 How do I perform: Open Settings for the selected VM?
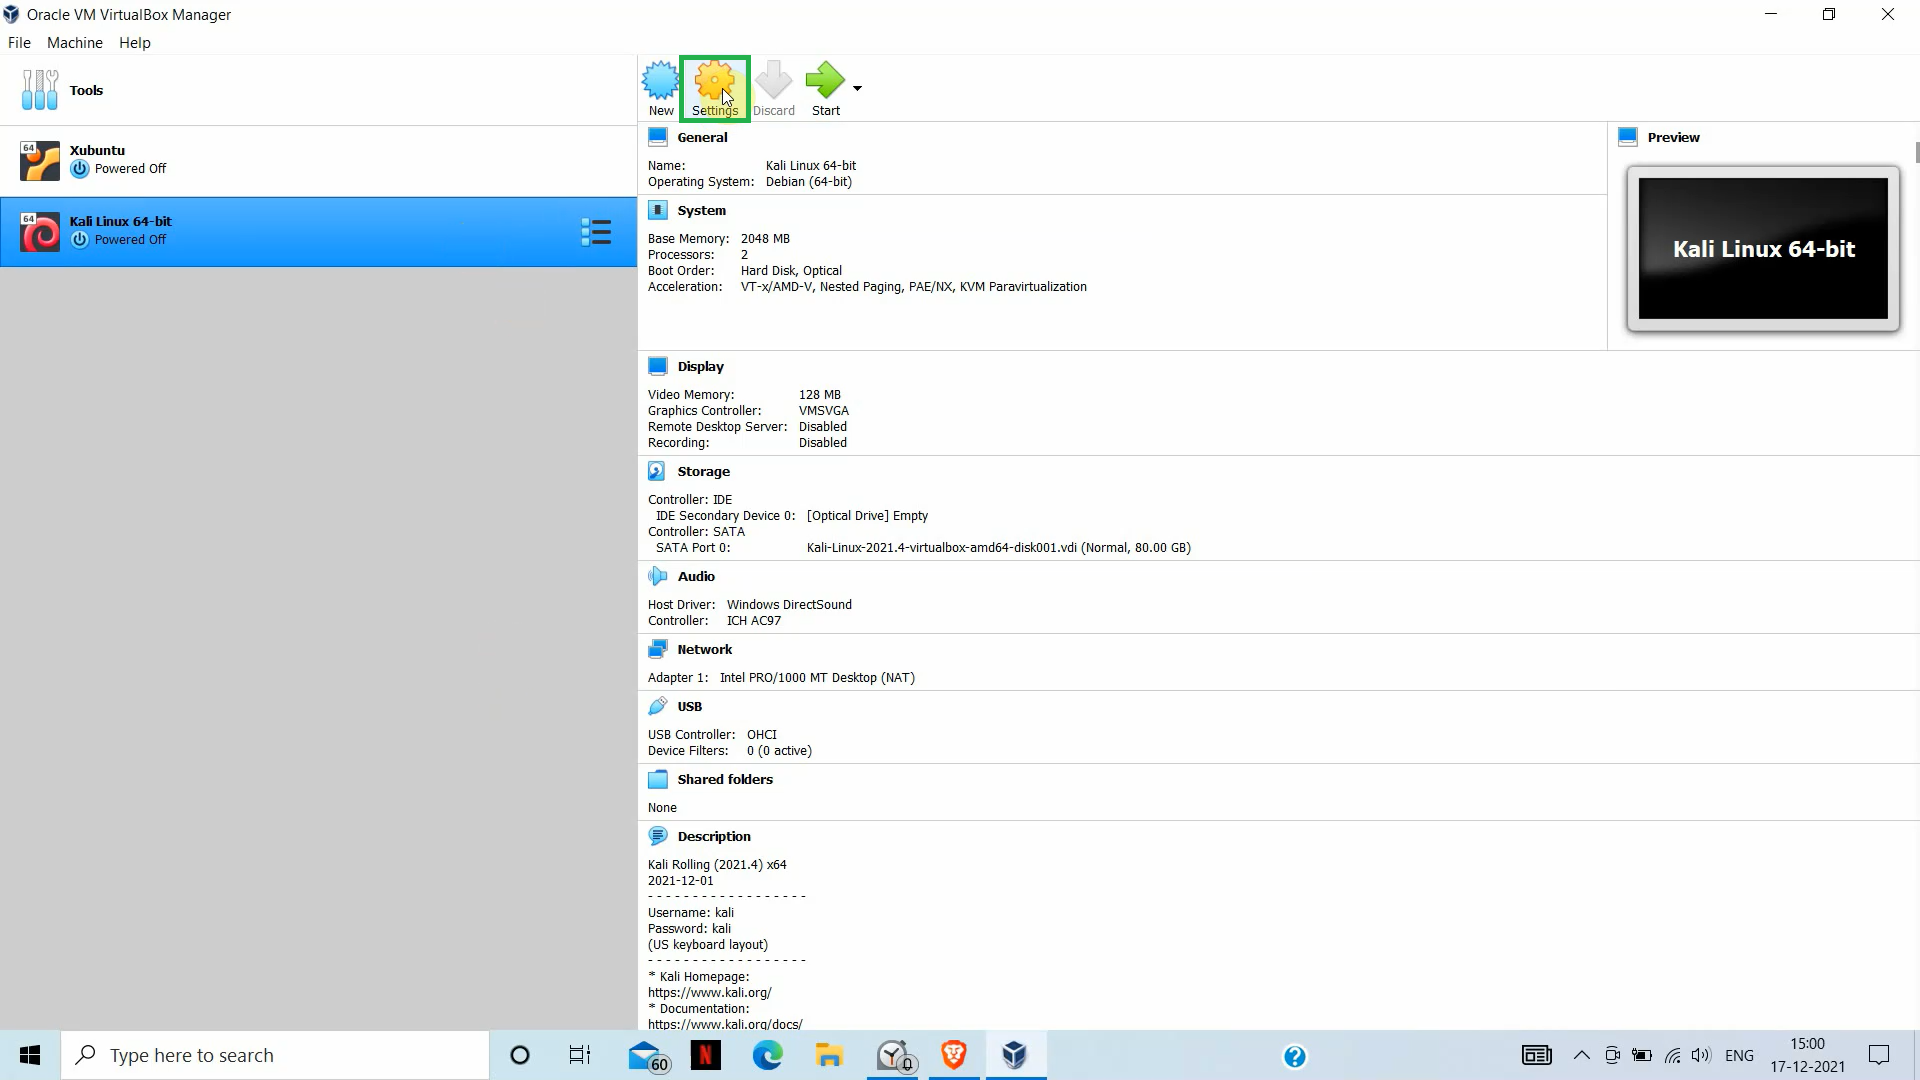tap(714, 87)
